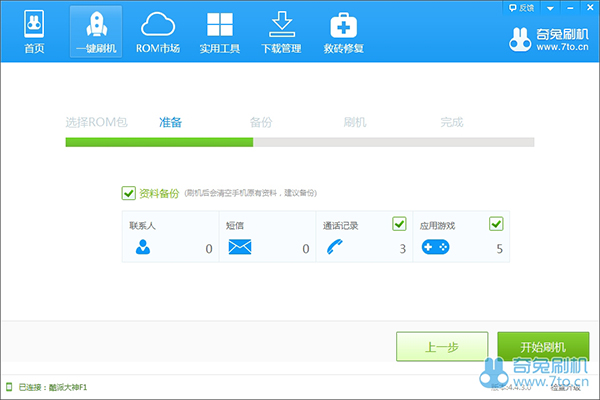Click the 开始刷机 start button
This screenshot has height=400, width=600.
click(543, 346)
